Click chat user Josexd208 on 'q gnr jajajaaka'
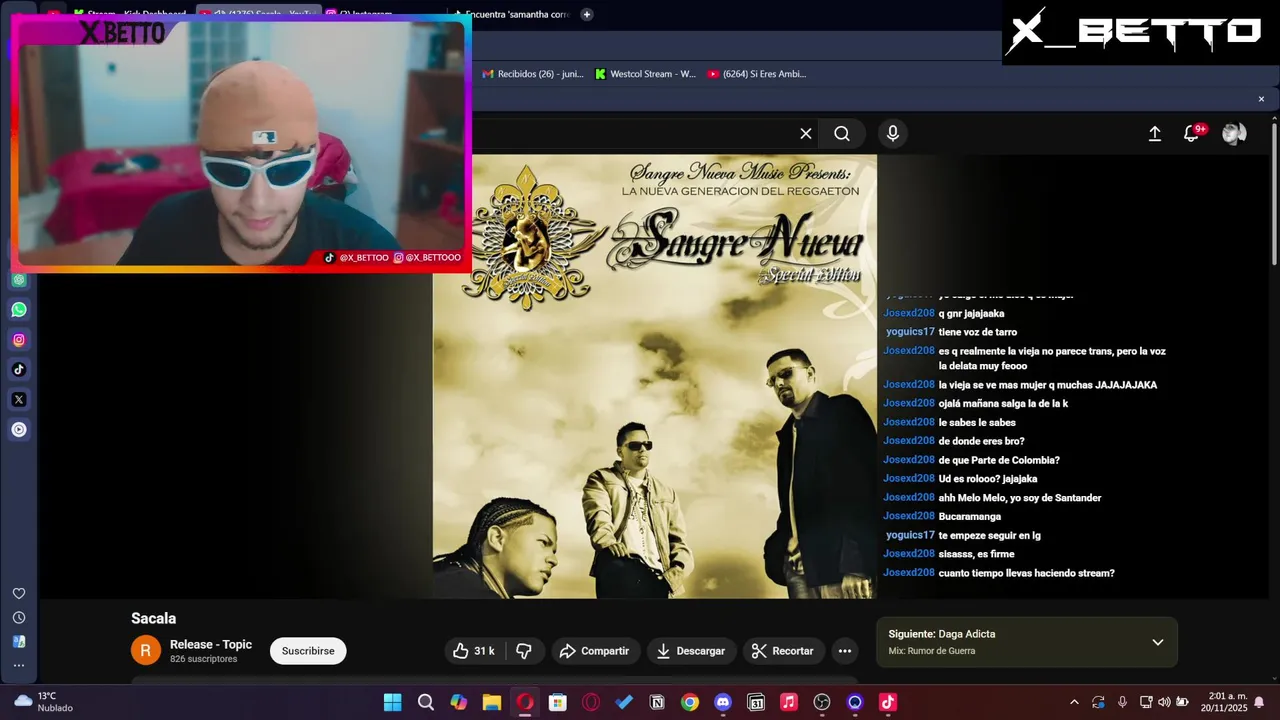Image resolution: width=1280 pixels, height=720 pixels. [x=909, y=314]
